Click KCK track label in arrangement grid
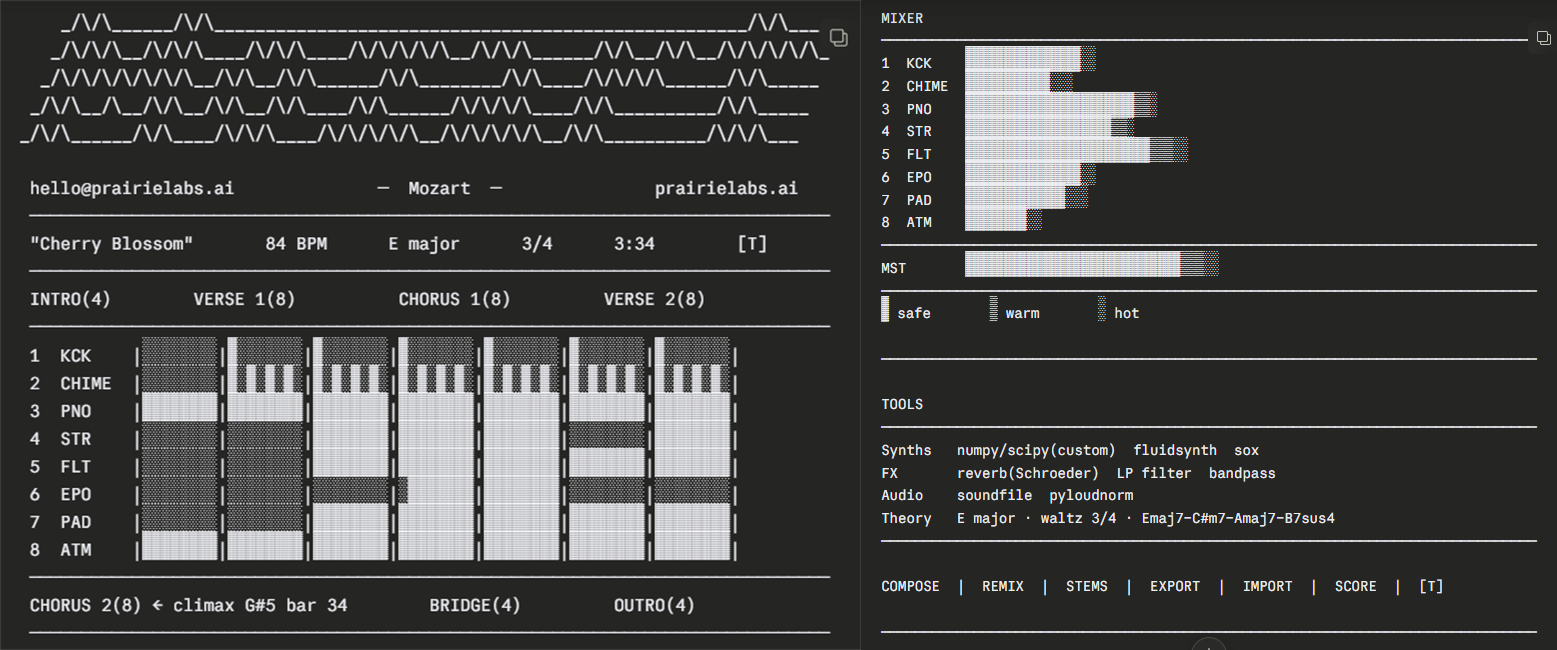 tap(75, 355)
